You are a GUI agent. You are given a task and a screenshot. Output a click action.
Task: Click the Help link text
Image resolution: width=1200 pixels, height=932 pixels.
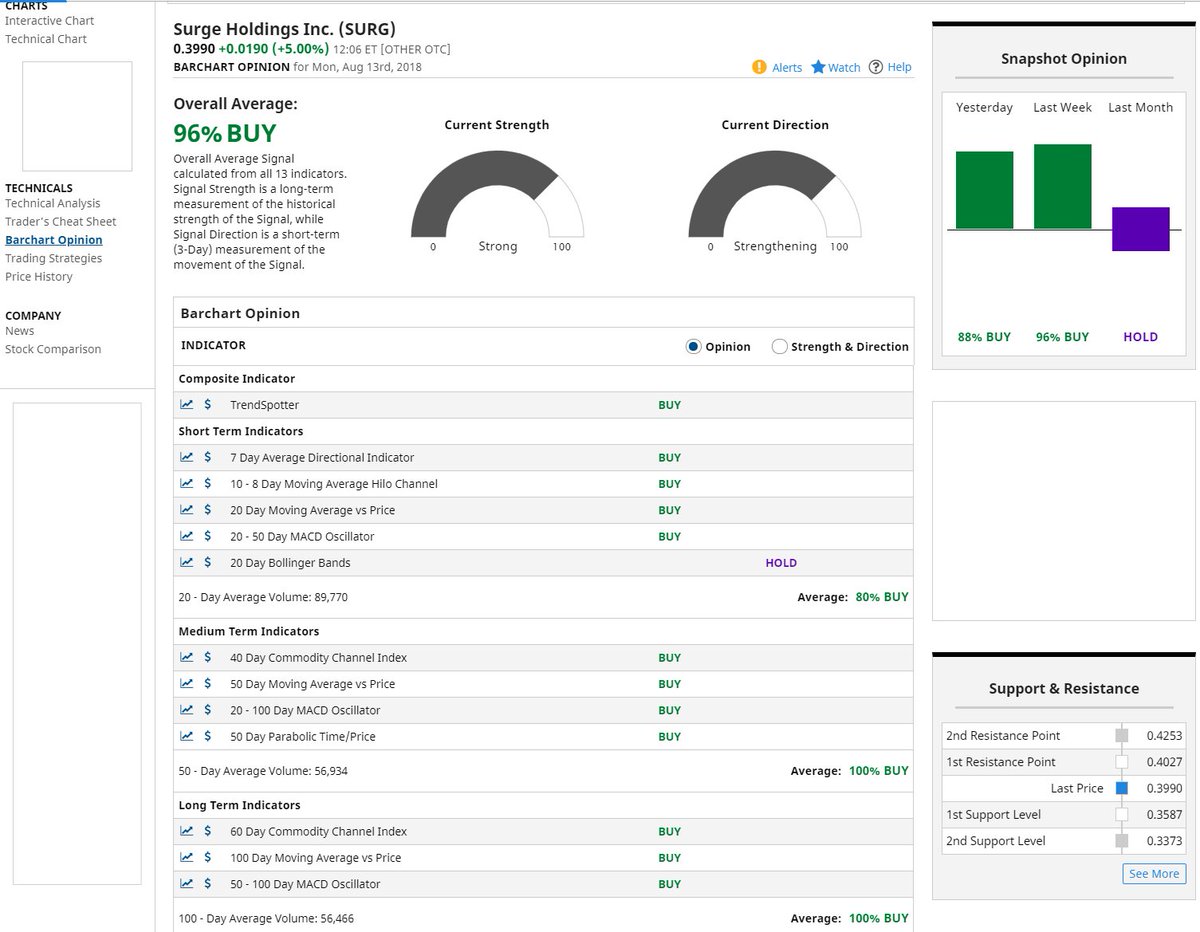click(x=899, y=67)
